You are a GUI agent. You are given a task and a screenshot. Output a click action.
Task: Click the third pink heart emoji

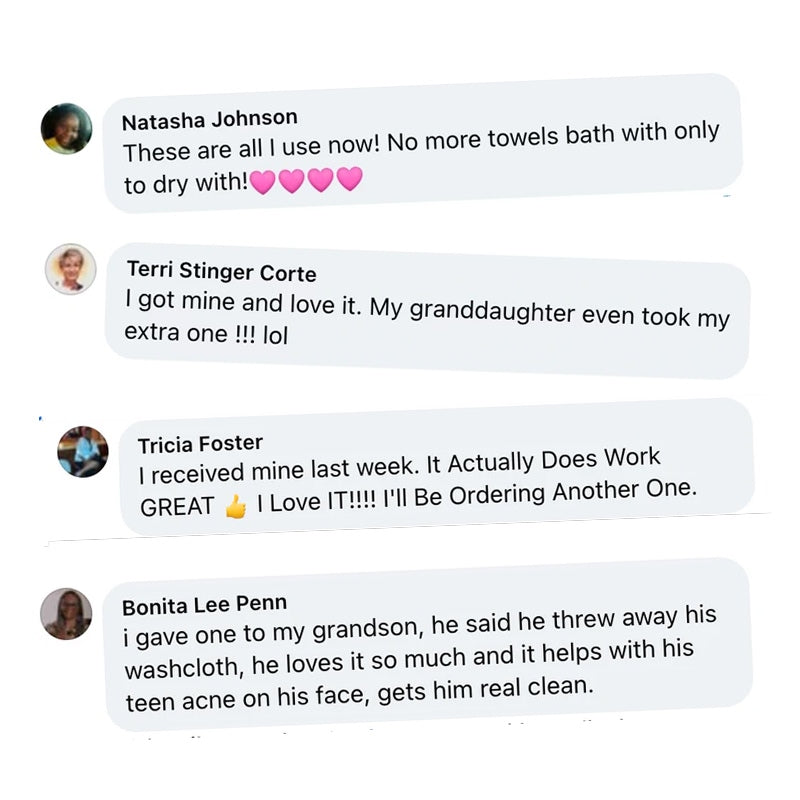[x=320, y=181]
